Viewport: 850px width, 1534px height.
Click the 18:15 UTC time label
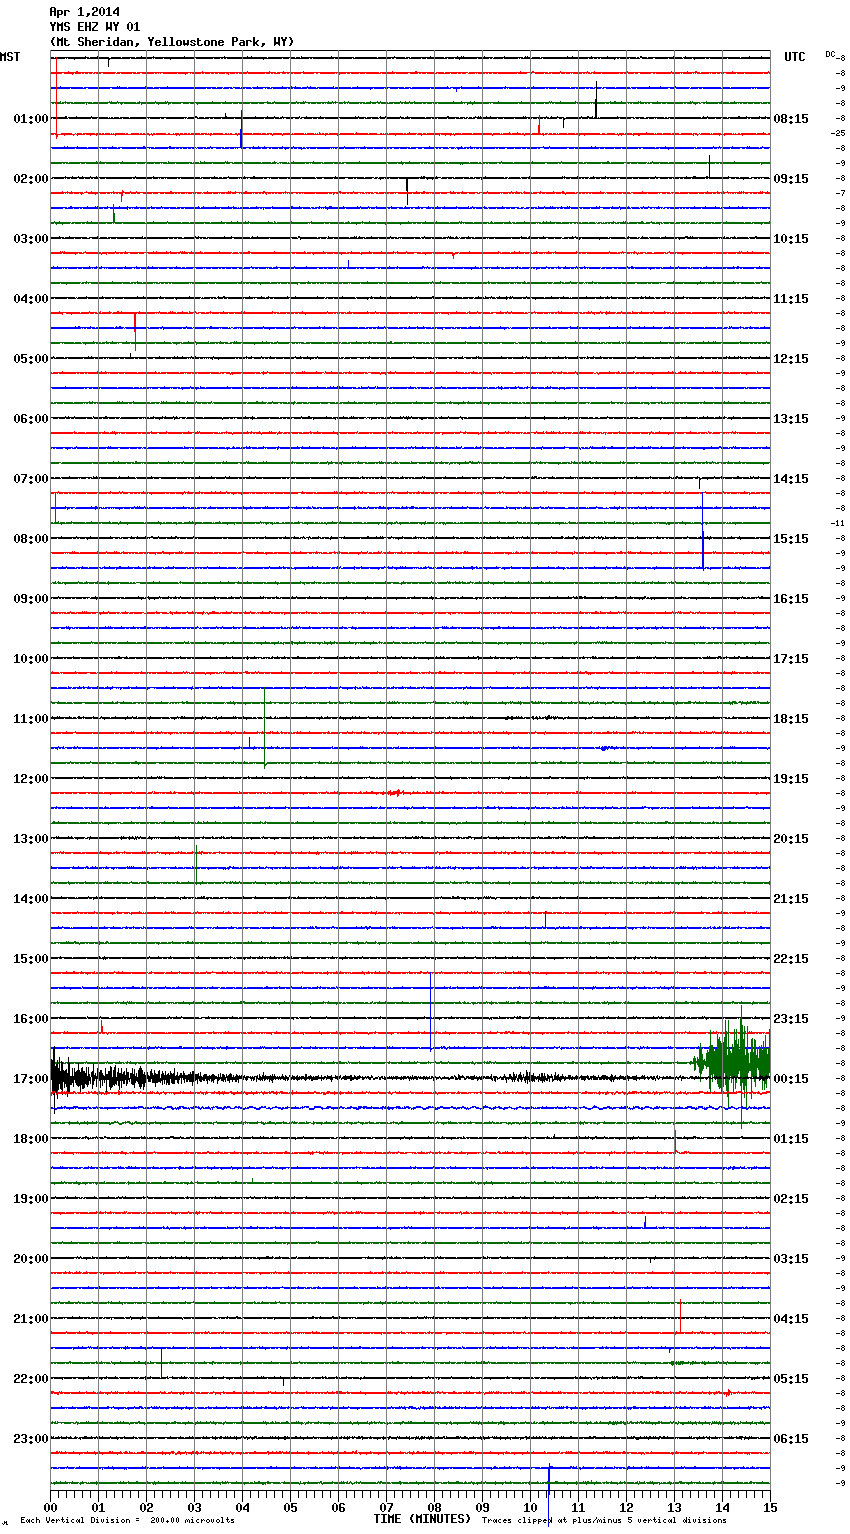(791, 719)
